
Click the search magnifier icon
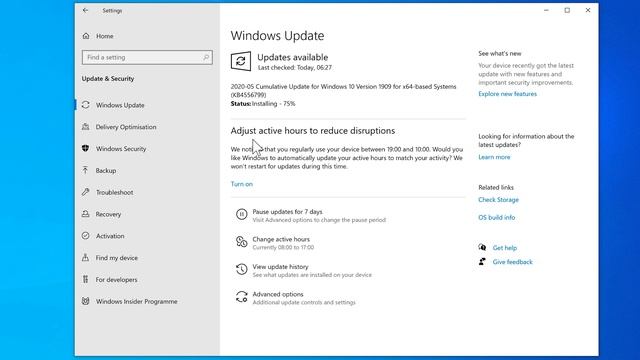pyautogui.click(x=206, y=58)
